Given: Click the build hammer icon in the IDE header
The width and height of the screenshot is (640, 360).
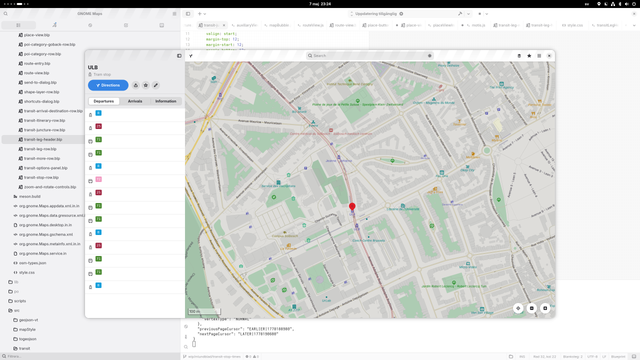Looking at the screenshot, I should point(460,14).
